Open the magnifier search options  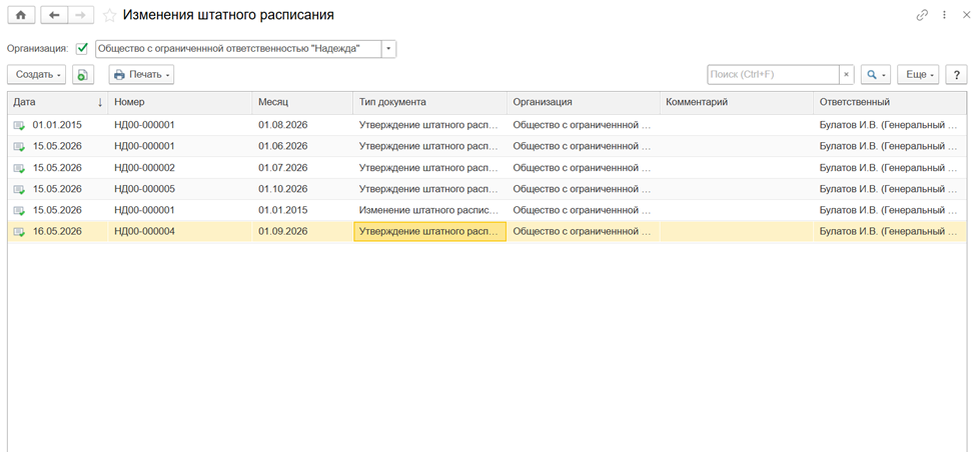pos(876,75)
